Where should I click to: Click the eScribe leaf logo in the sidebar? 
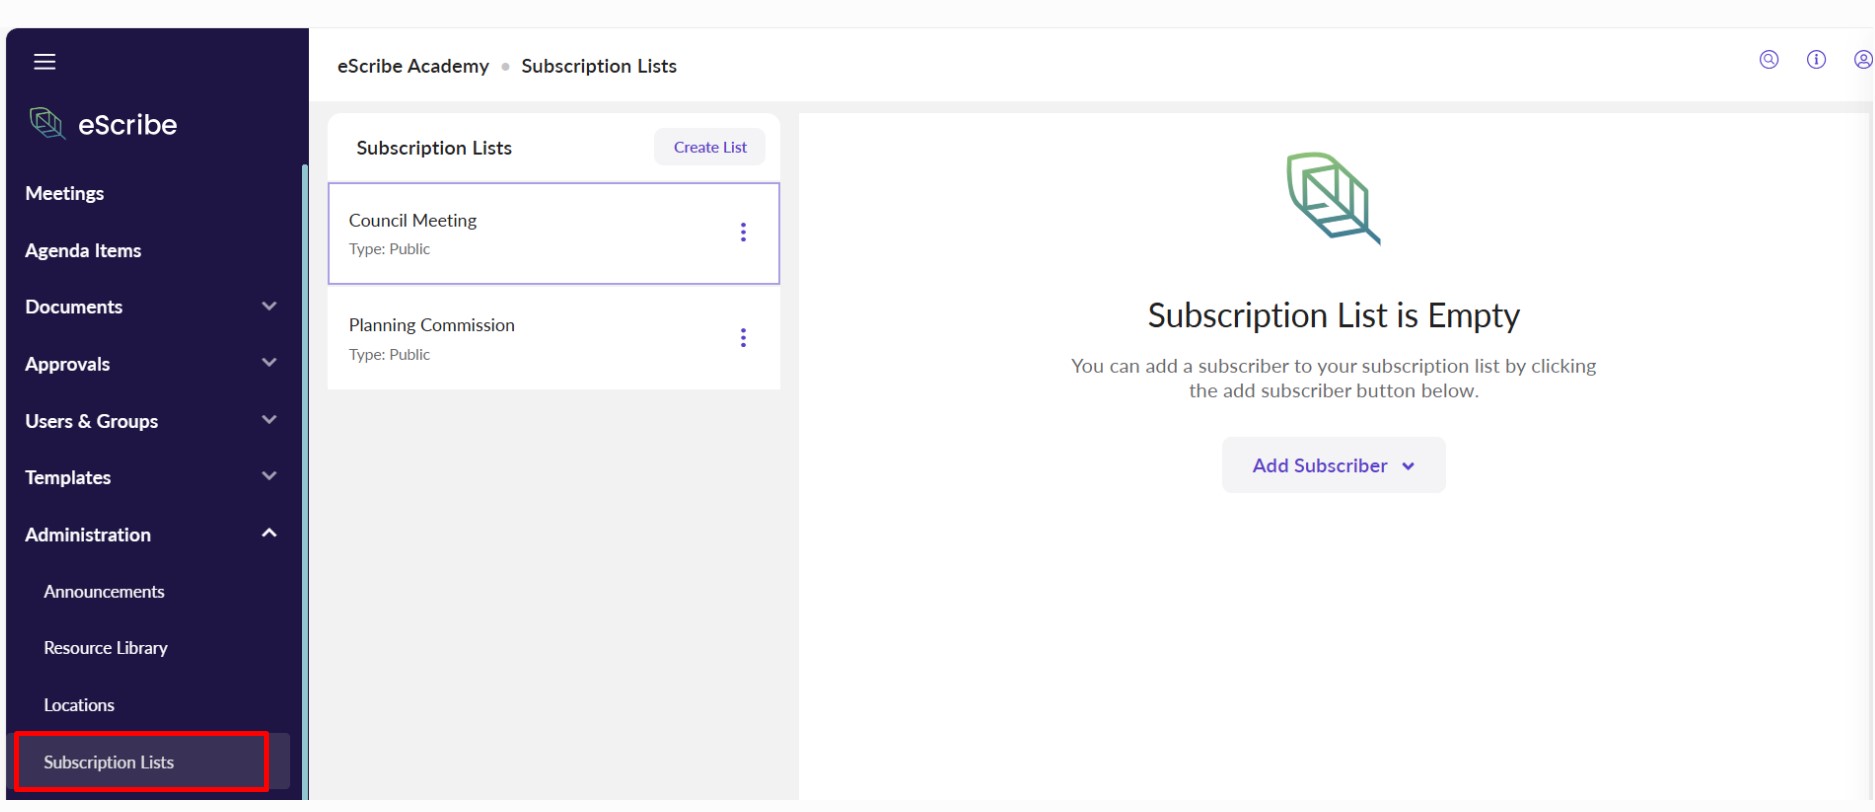tap(47, 124)
